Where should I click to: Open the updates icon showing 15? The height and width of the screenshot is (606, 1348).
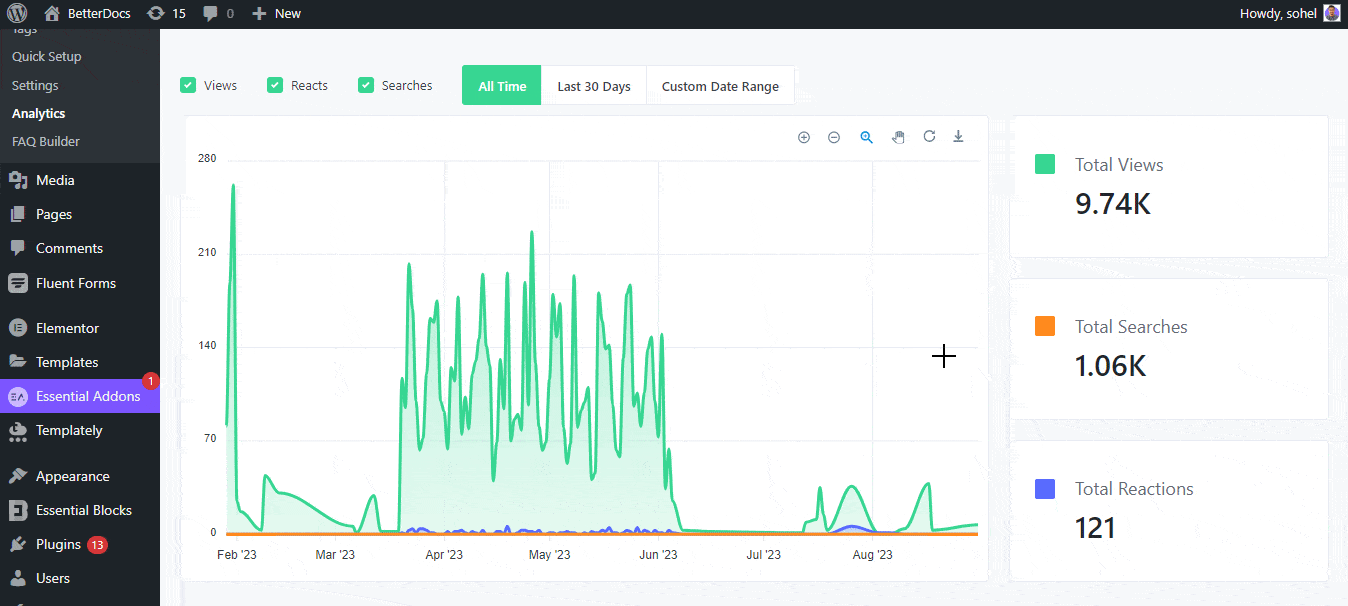(x=165, y=13)
